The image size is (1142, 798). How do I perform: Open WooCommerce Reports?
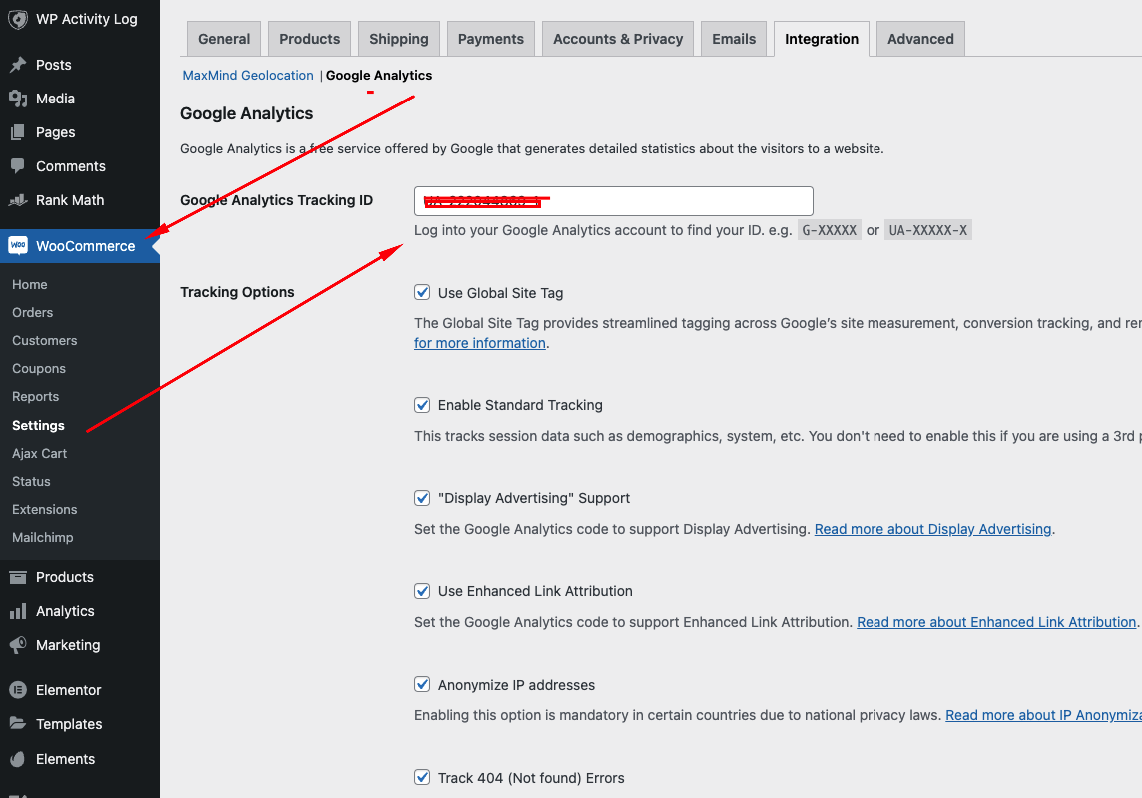36,397
